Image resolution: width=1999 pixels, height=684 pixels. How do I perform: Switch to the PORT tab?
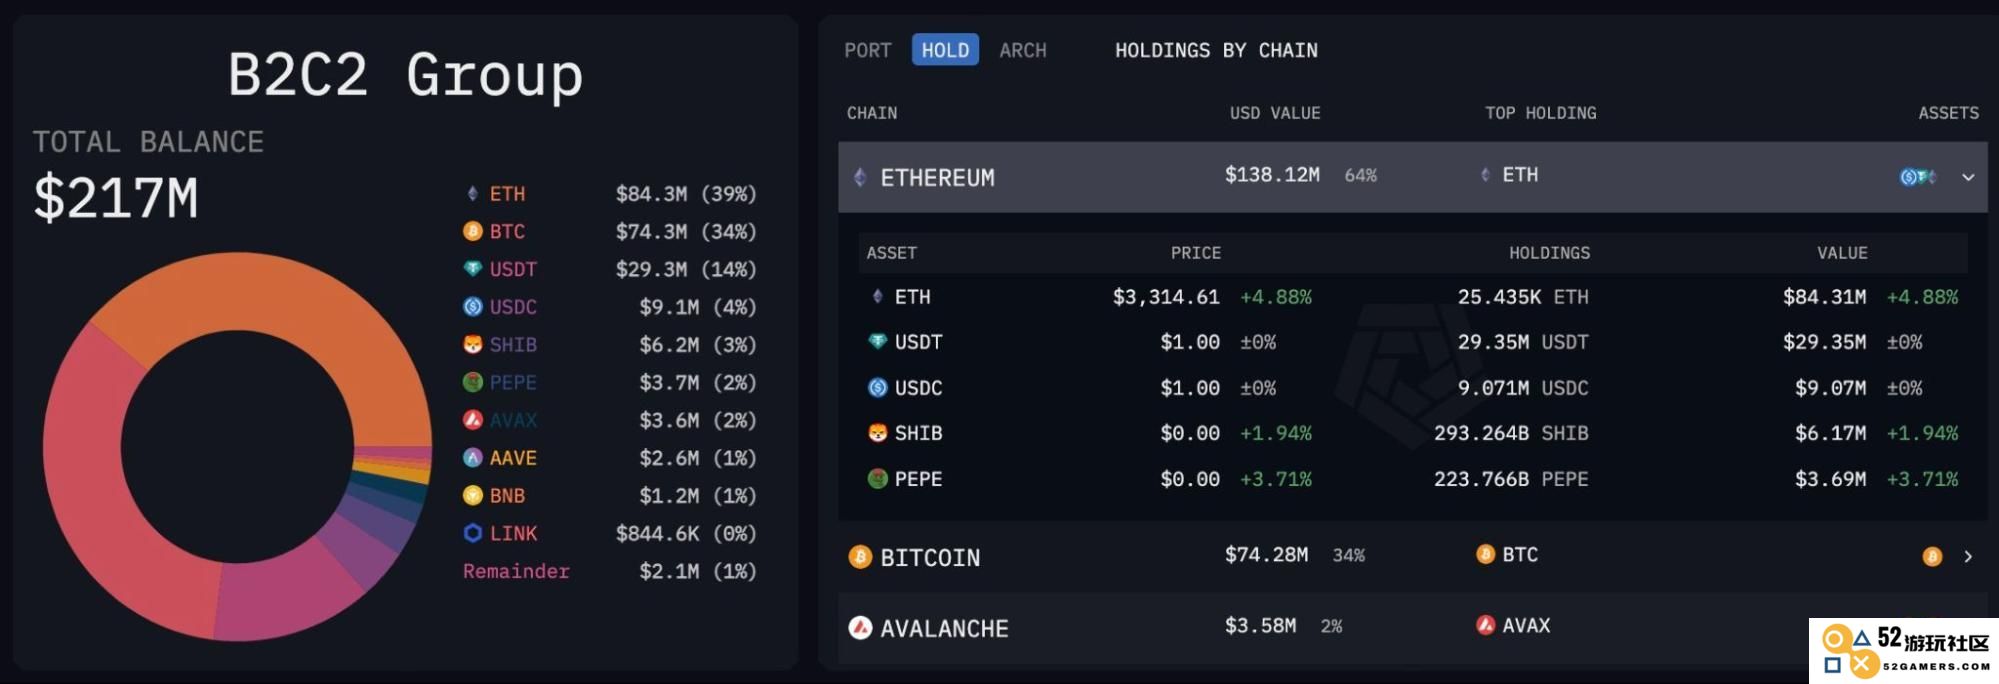868,50
